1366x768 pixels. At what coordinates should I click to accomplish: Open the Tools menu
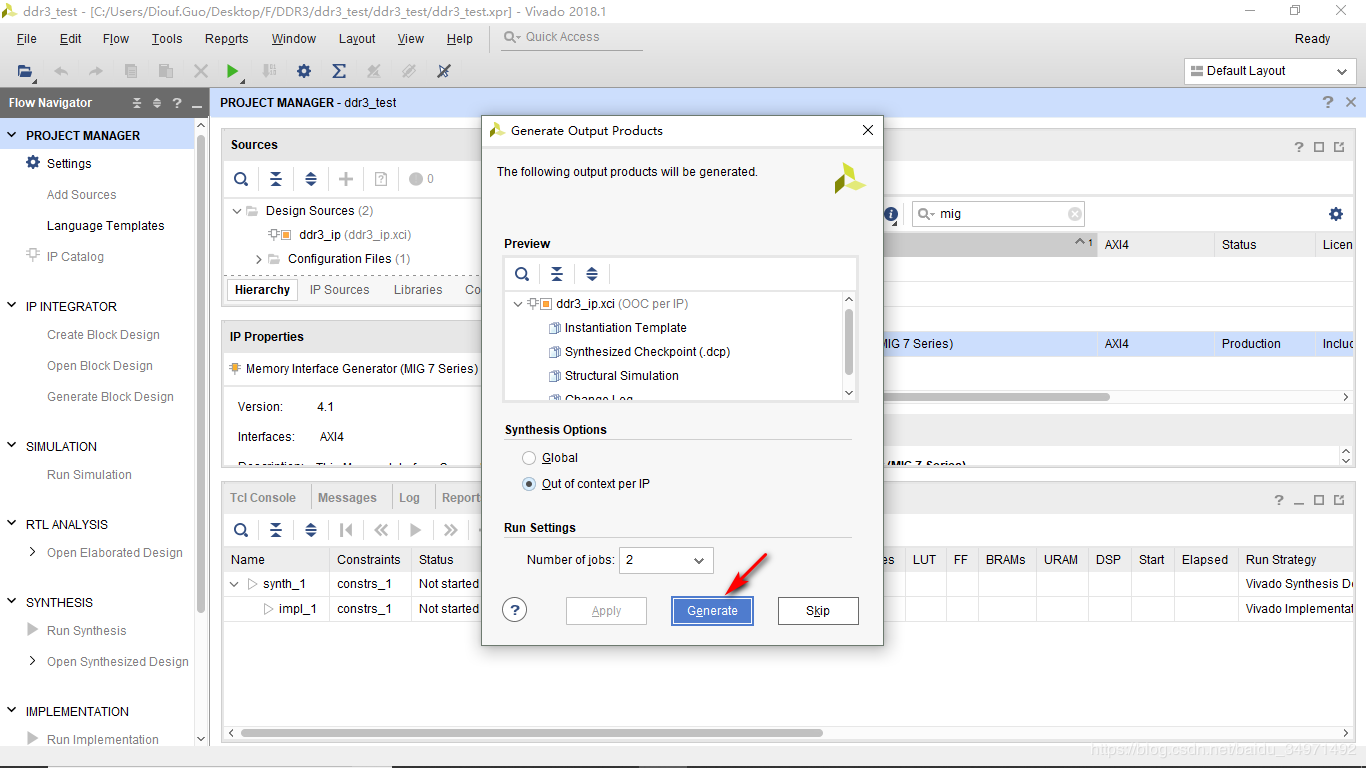click(167, 39)
